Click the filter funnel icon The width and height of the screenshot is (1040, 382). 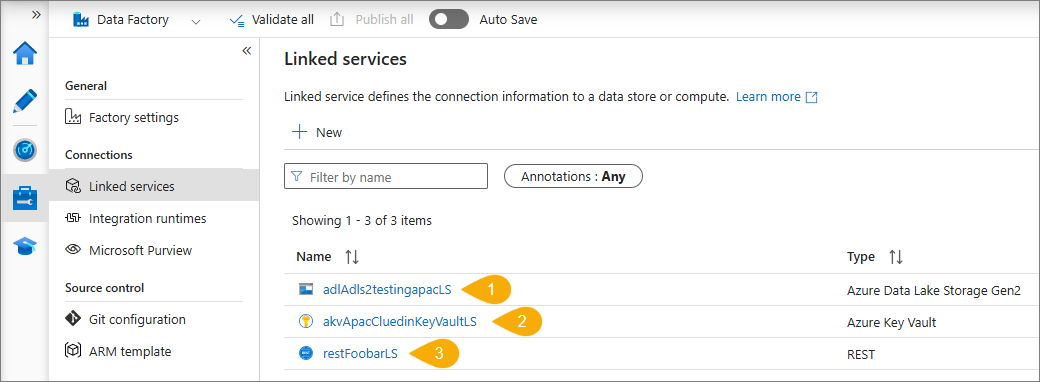[x=297, y=177]
